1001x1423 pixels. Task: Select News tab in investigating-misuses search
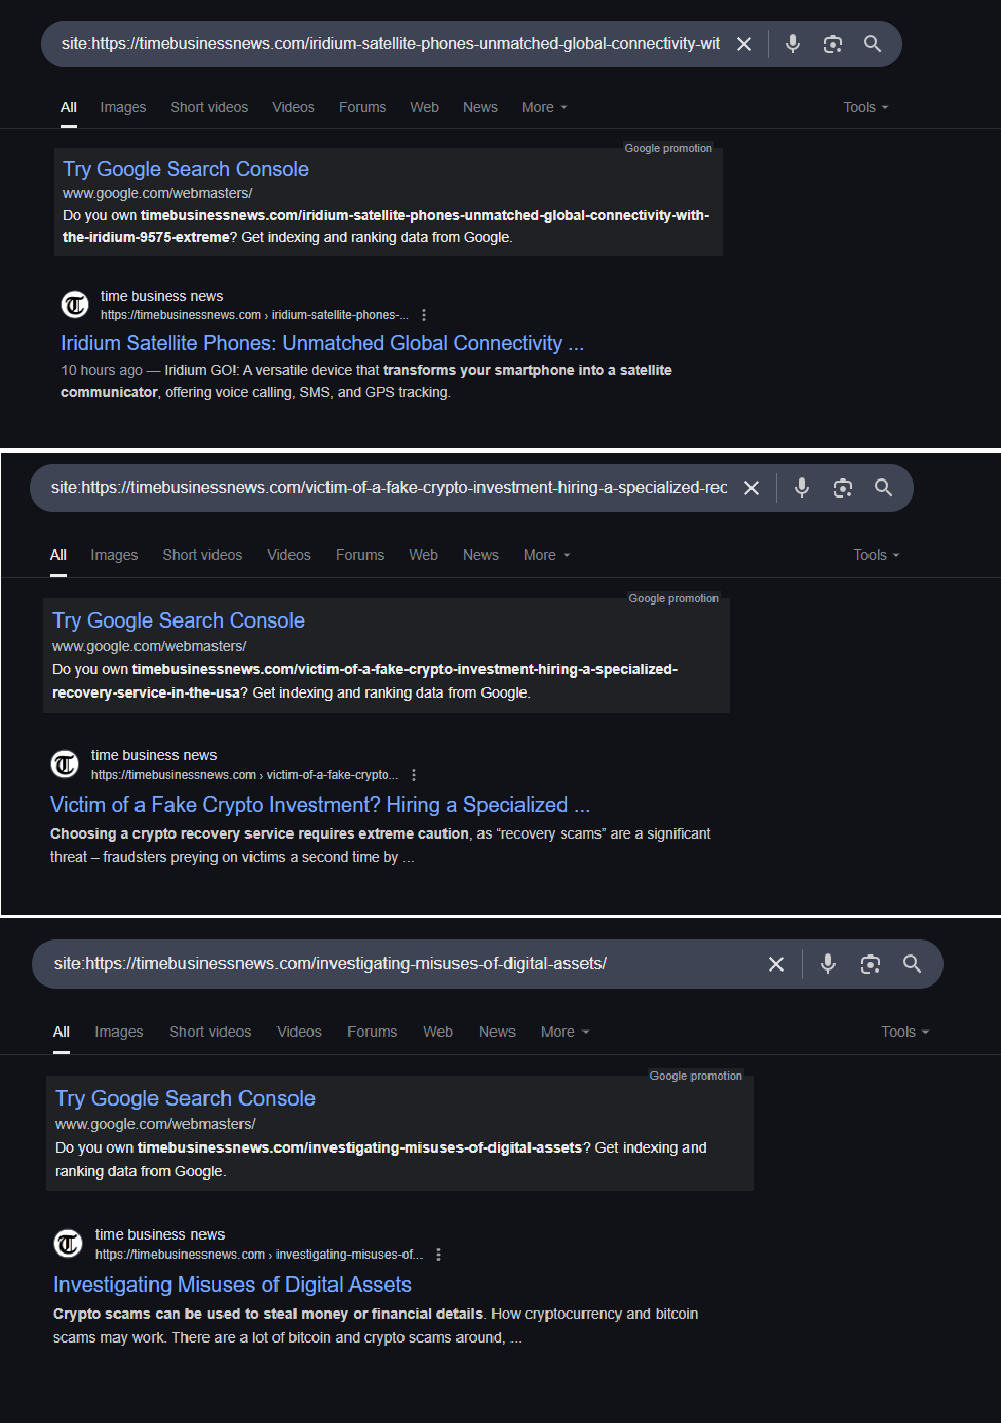point(497,1032)
